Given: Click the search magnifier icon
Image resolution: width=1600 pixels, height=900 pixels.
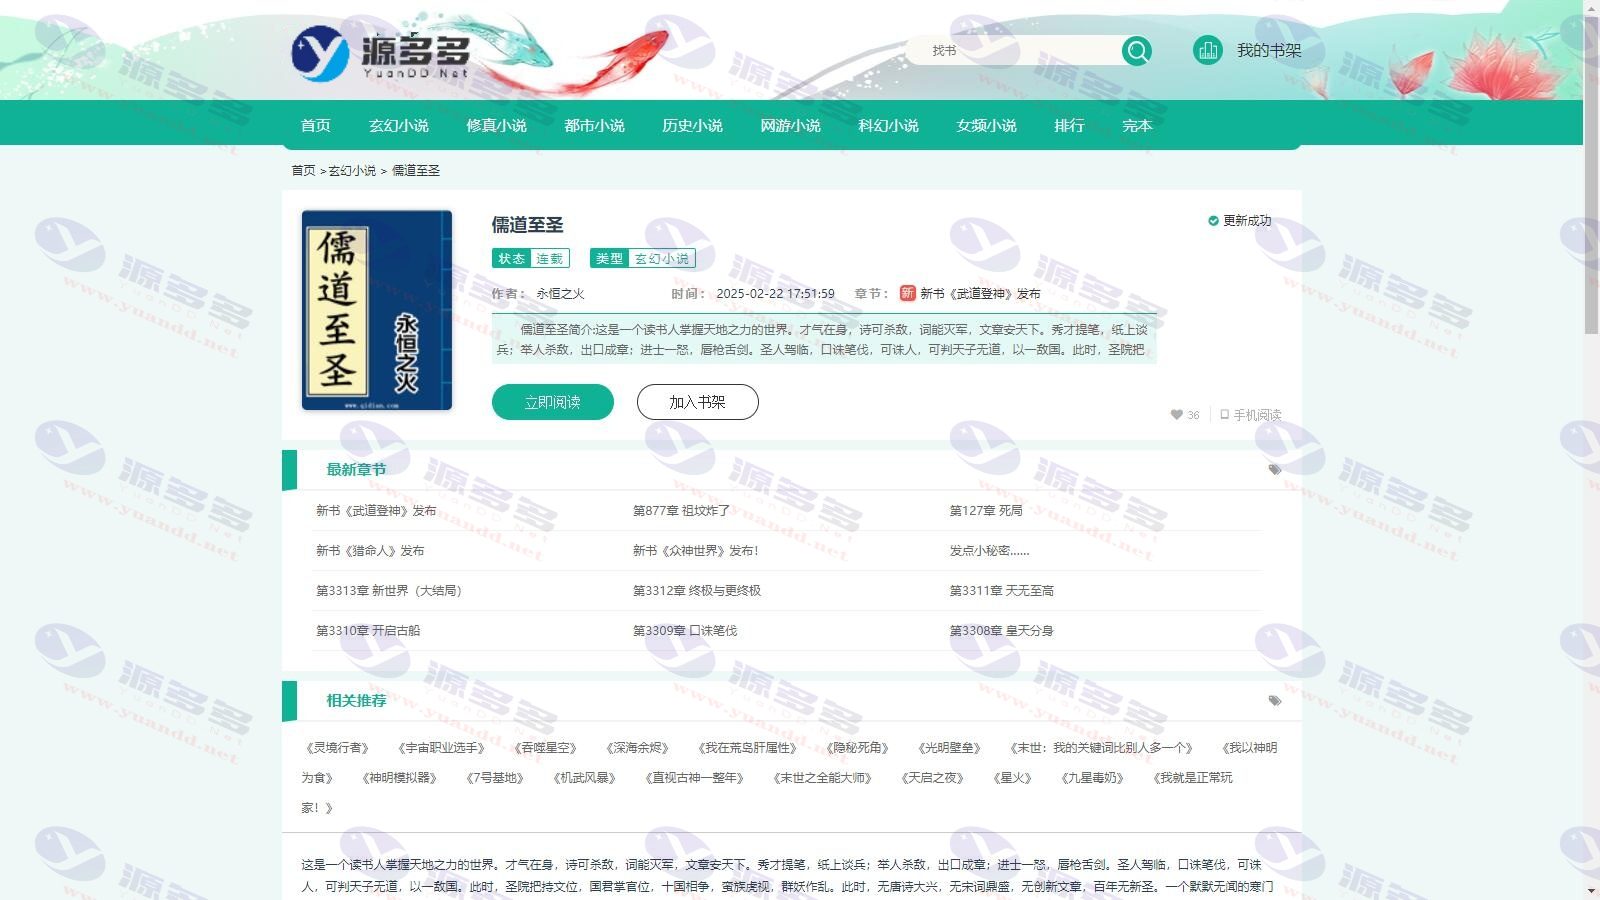Looking at the screenshot, I should point(1137,51).
